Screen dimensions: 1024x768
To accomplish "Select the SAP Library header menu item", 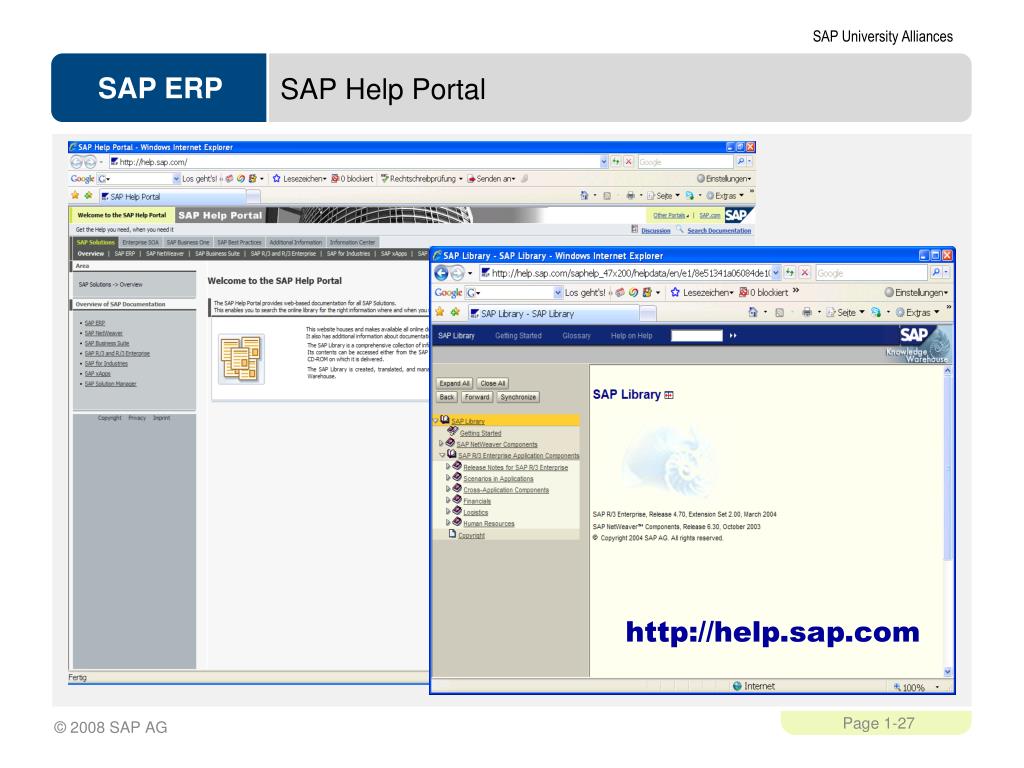I will tap(456, 336).
